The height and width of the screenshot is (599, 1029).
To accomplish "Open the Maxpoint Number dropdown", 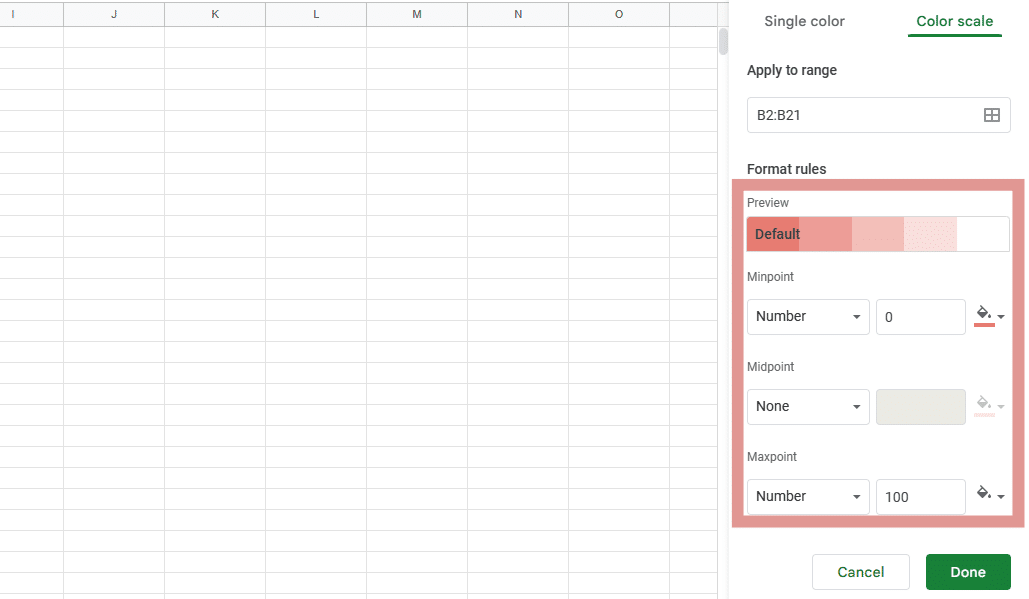I will pyautogui.click(x=807, y=496).
